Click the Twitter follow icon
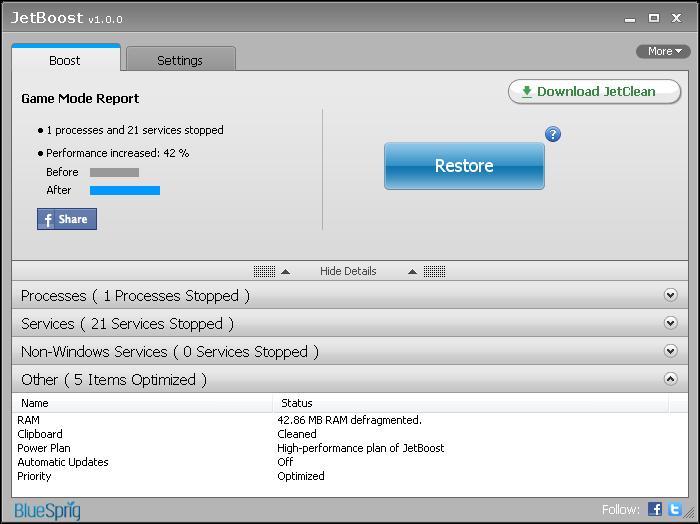The image size is (700, 524). [x=675, y=509]
